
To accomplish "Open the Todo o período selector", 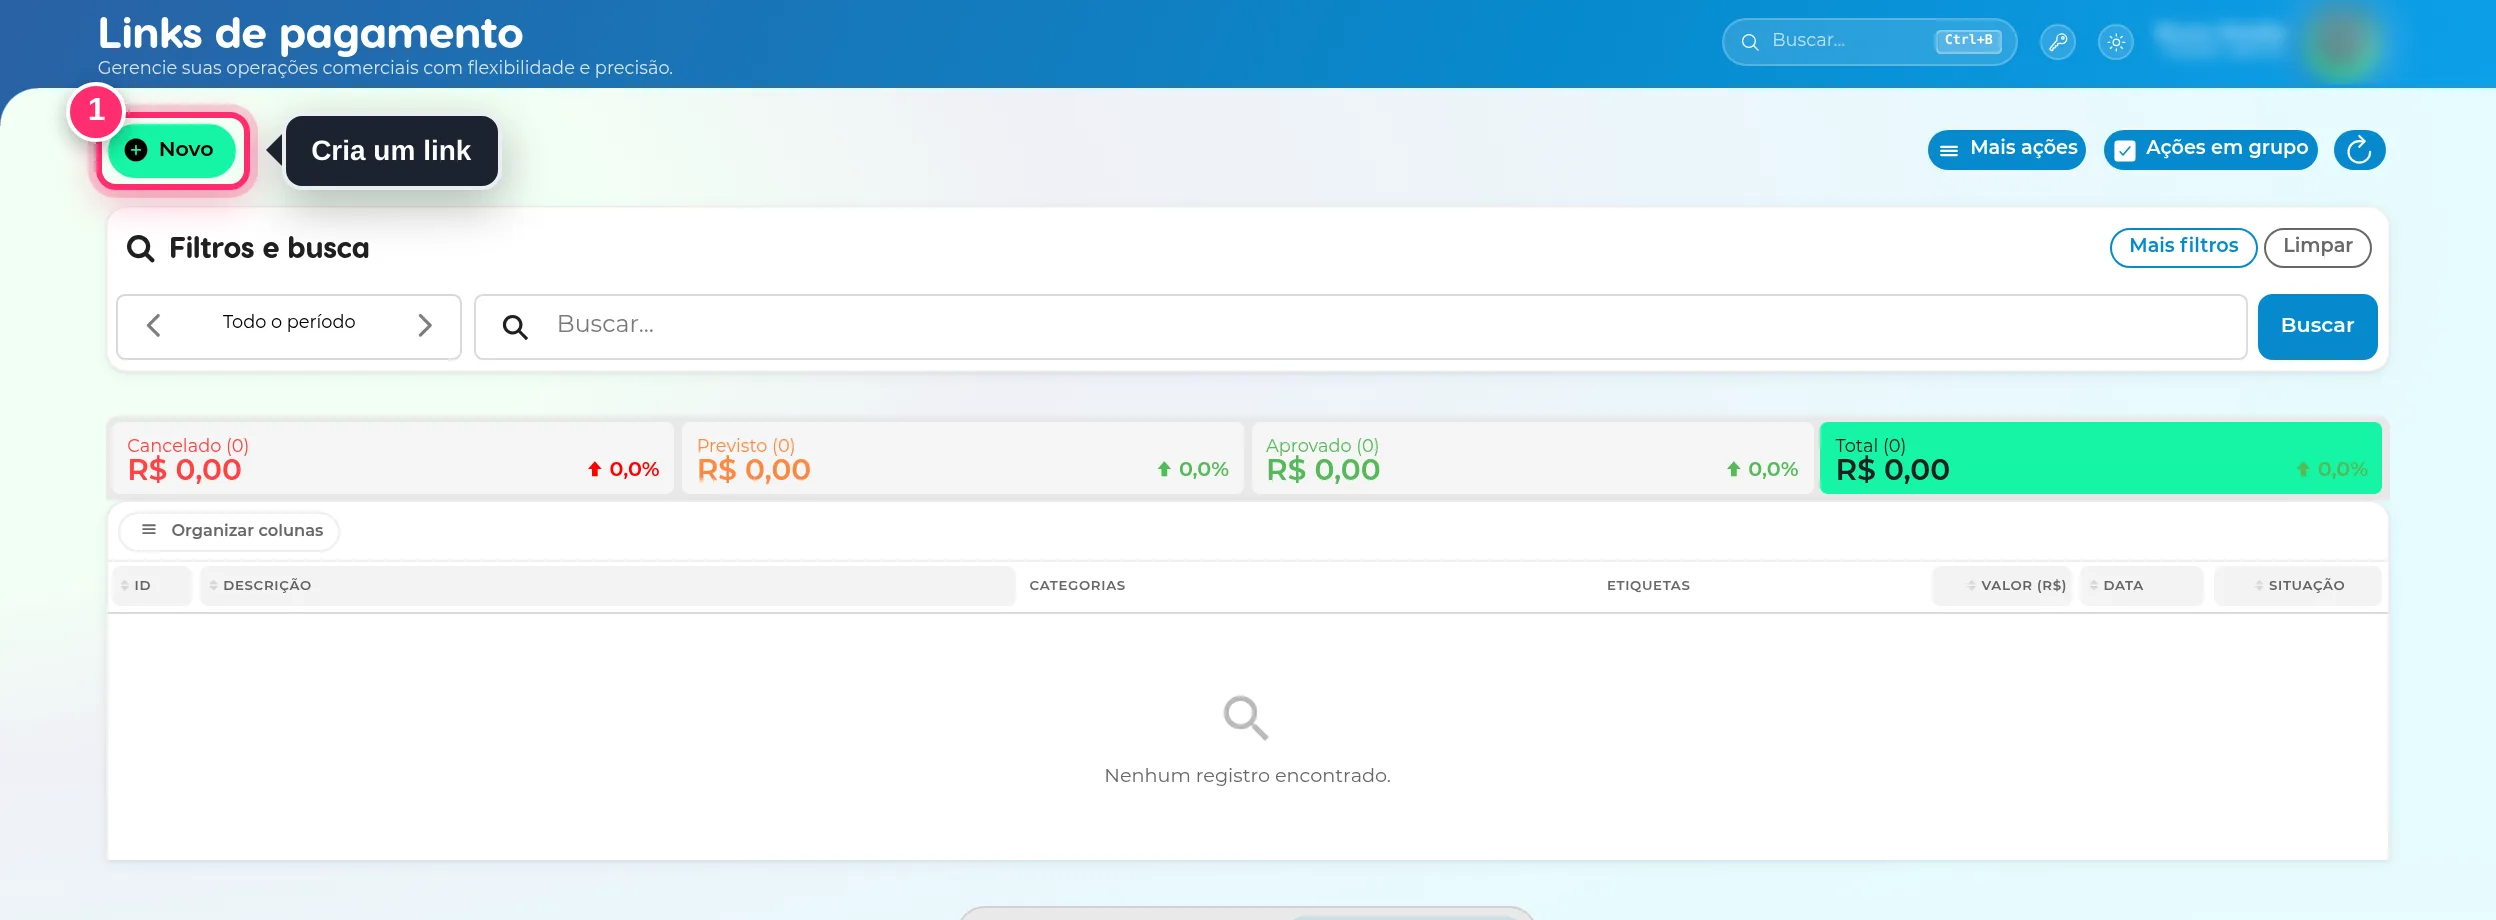I will click(289, 322).
